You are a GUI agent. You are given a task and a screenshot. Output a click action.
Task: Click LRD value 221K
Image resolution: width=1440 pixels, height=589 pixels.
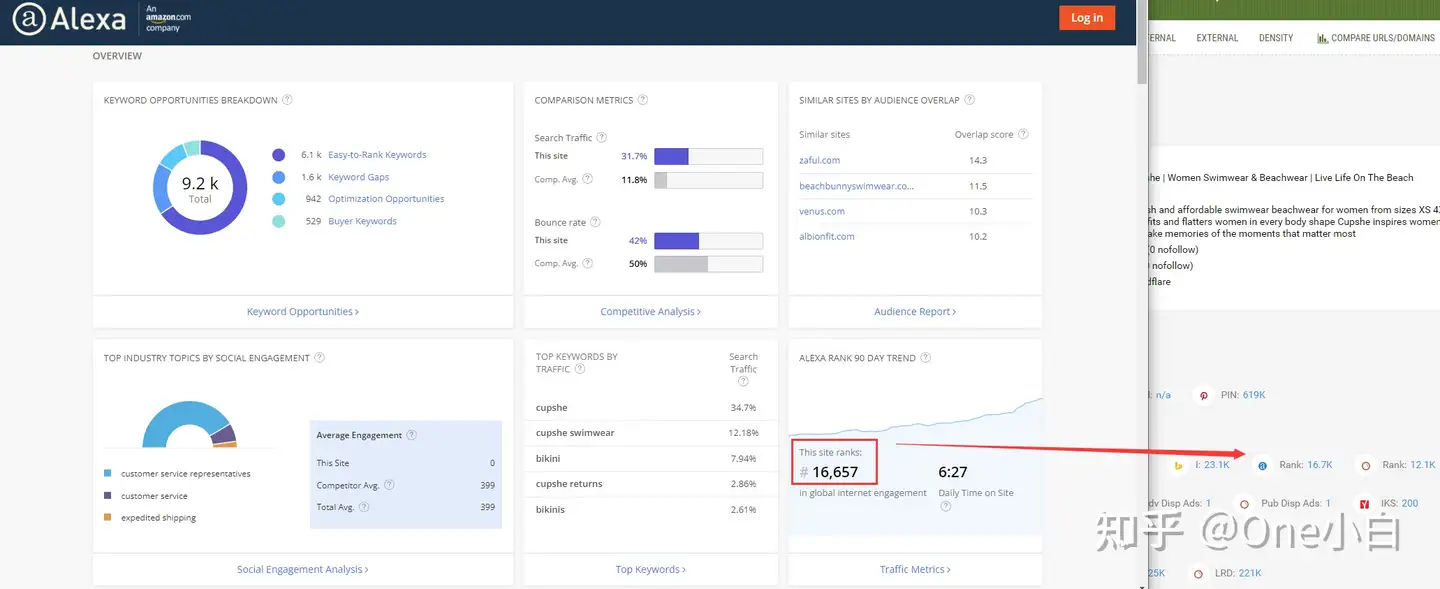1250,574
